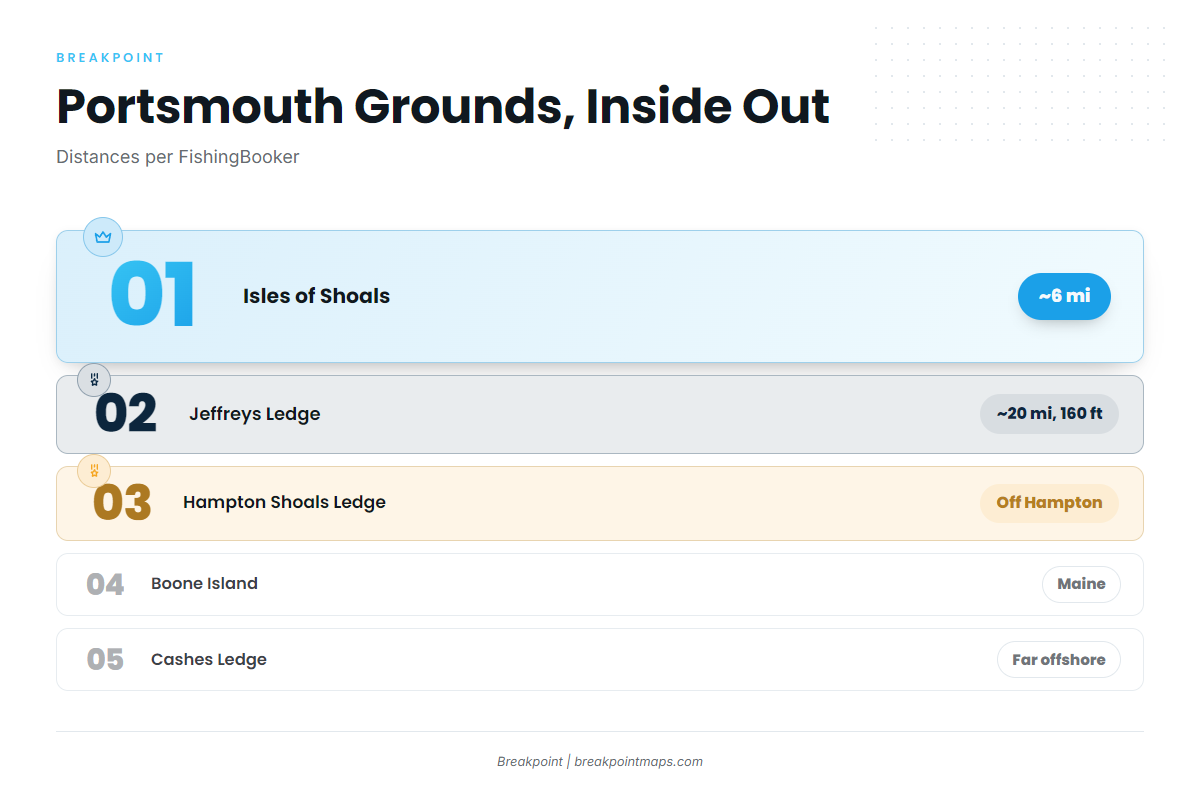
Task: Click the Maine tag on Boone Island
Action: pos(1081,584)
